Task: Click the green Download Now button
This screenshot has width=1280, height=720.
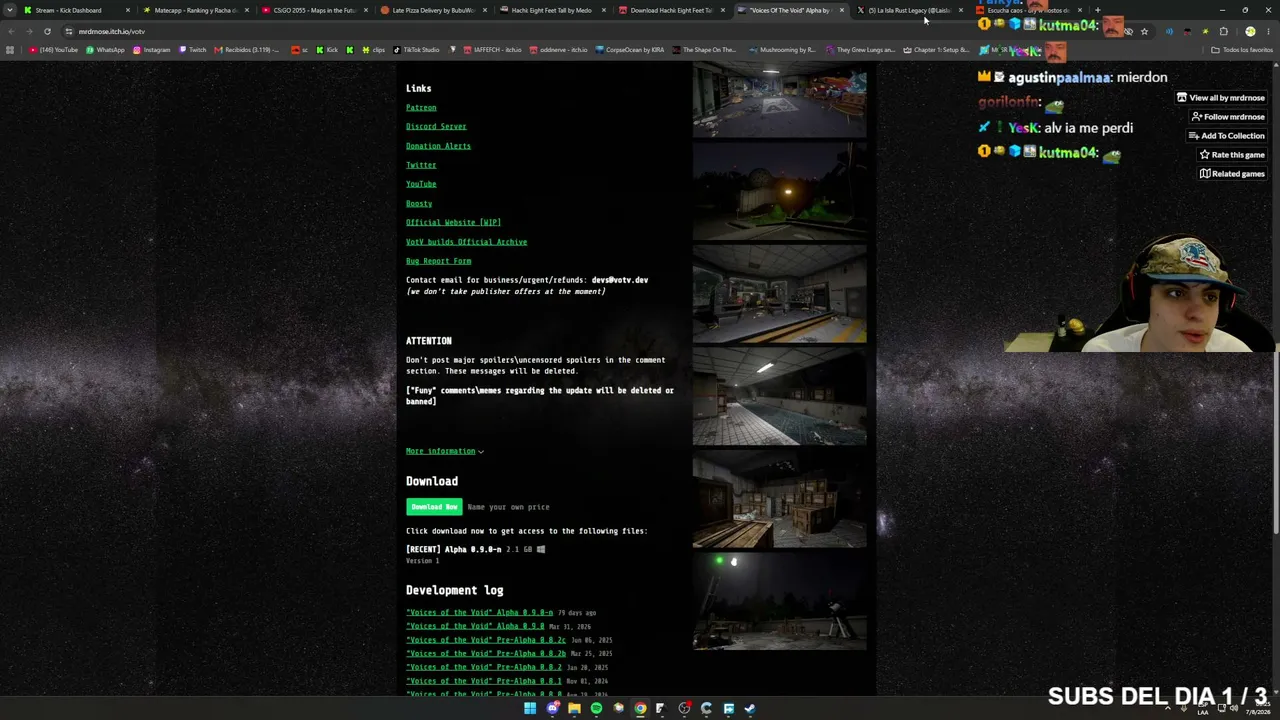Action: tap(434, 507)
